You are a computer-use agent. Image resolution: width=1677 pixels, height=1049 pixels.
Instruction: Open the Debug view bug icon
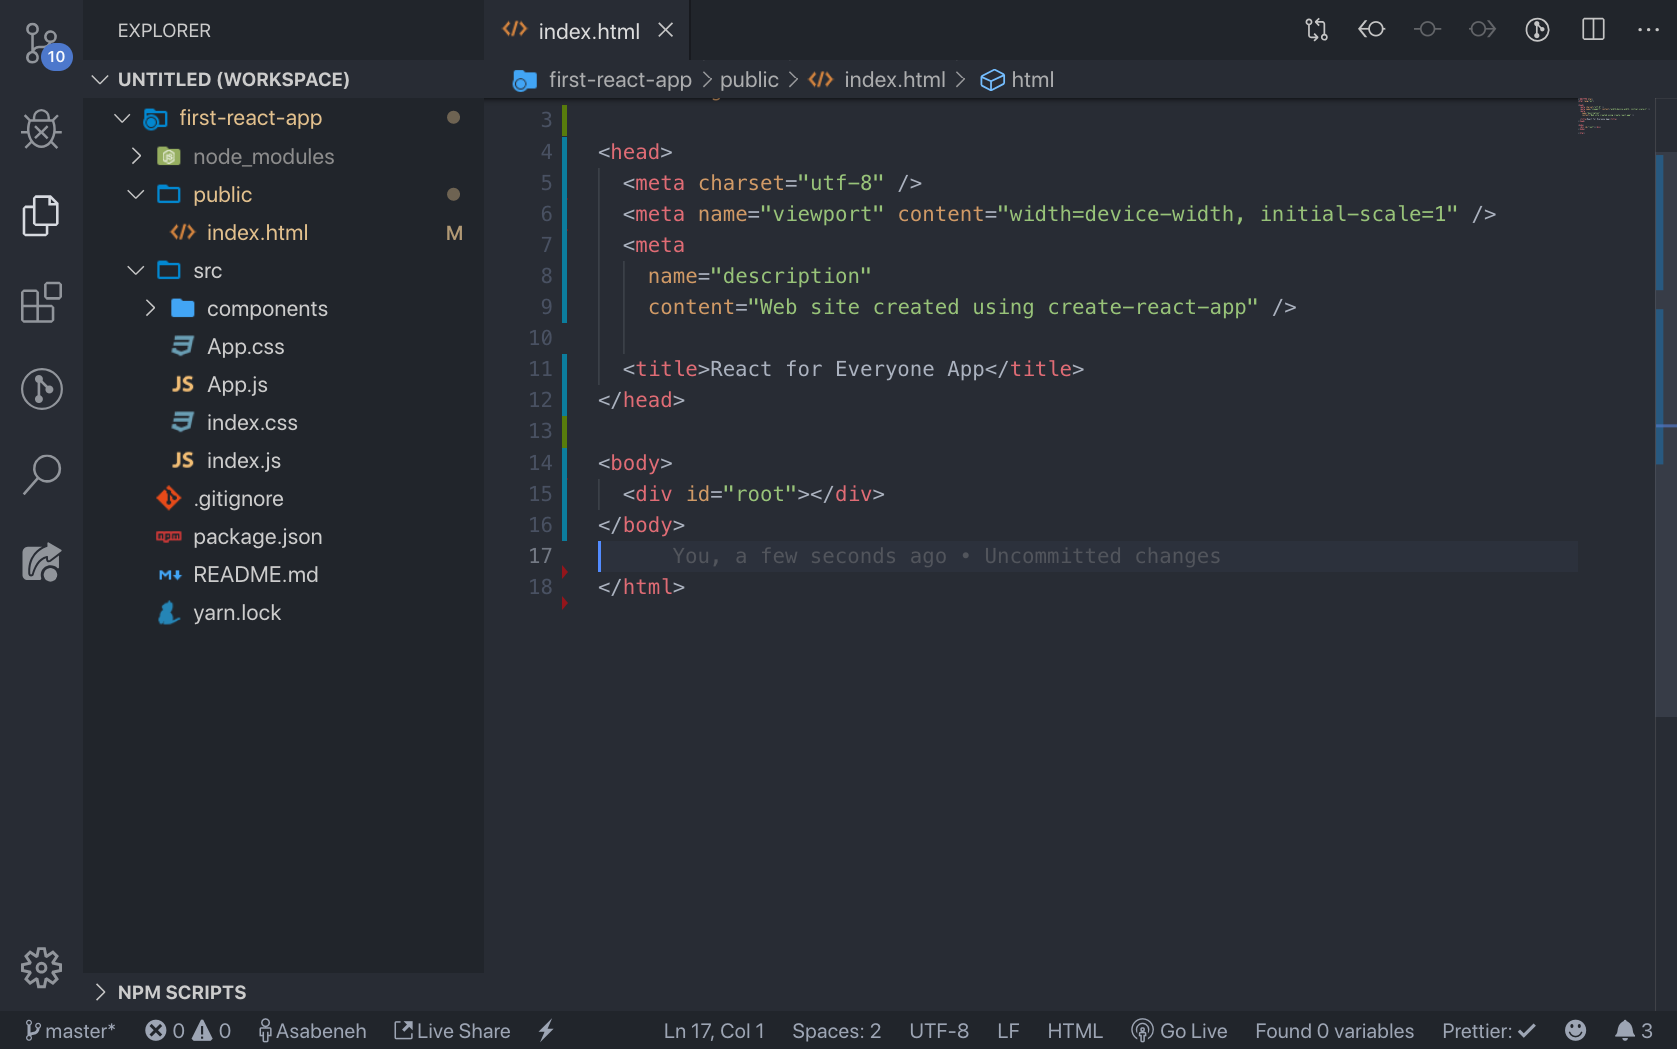(x=42, y=129)
